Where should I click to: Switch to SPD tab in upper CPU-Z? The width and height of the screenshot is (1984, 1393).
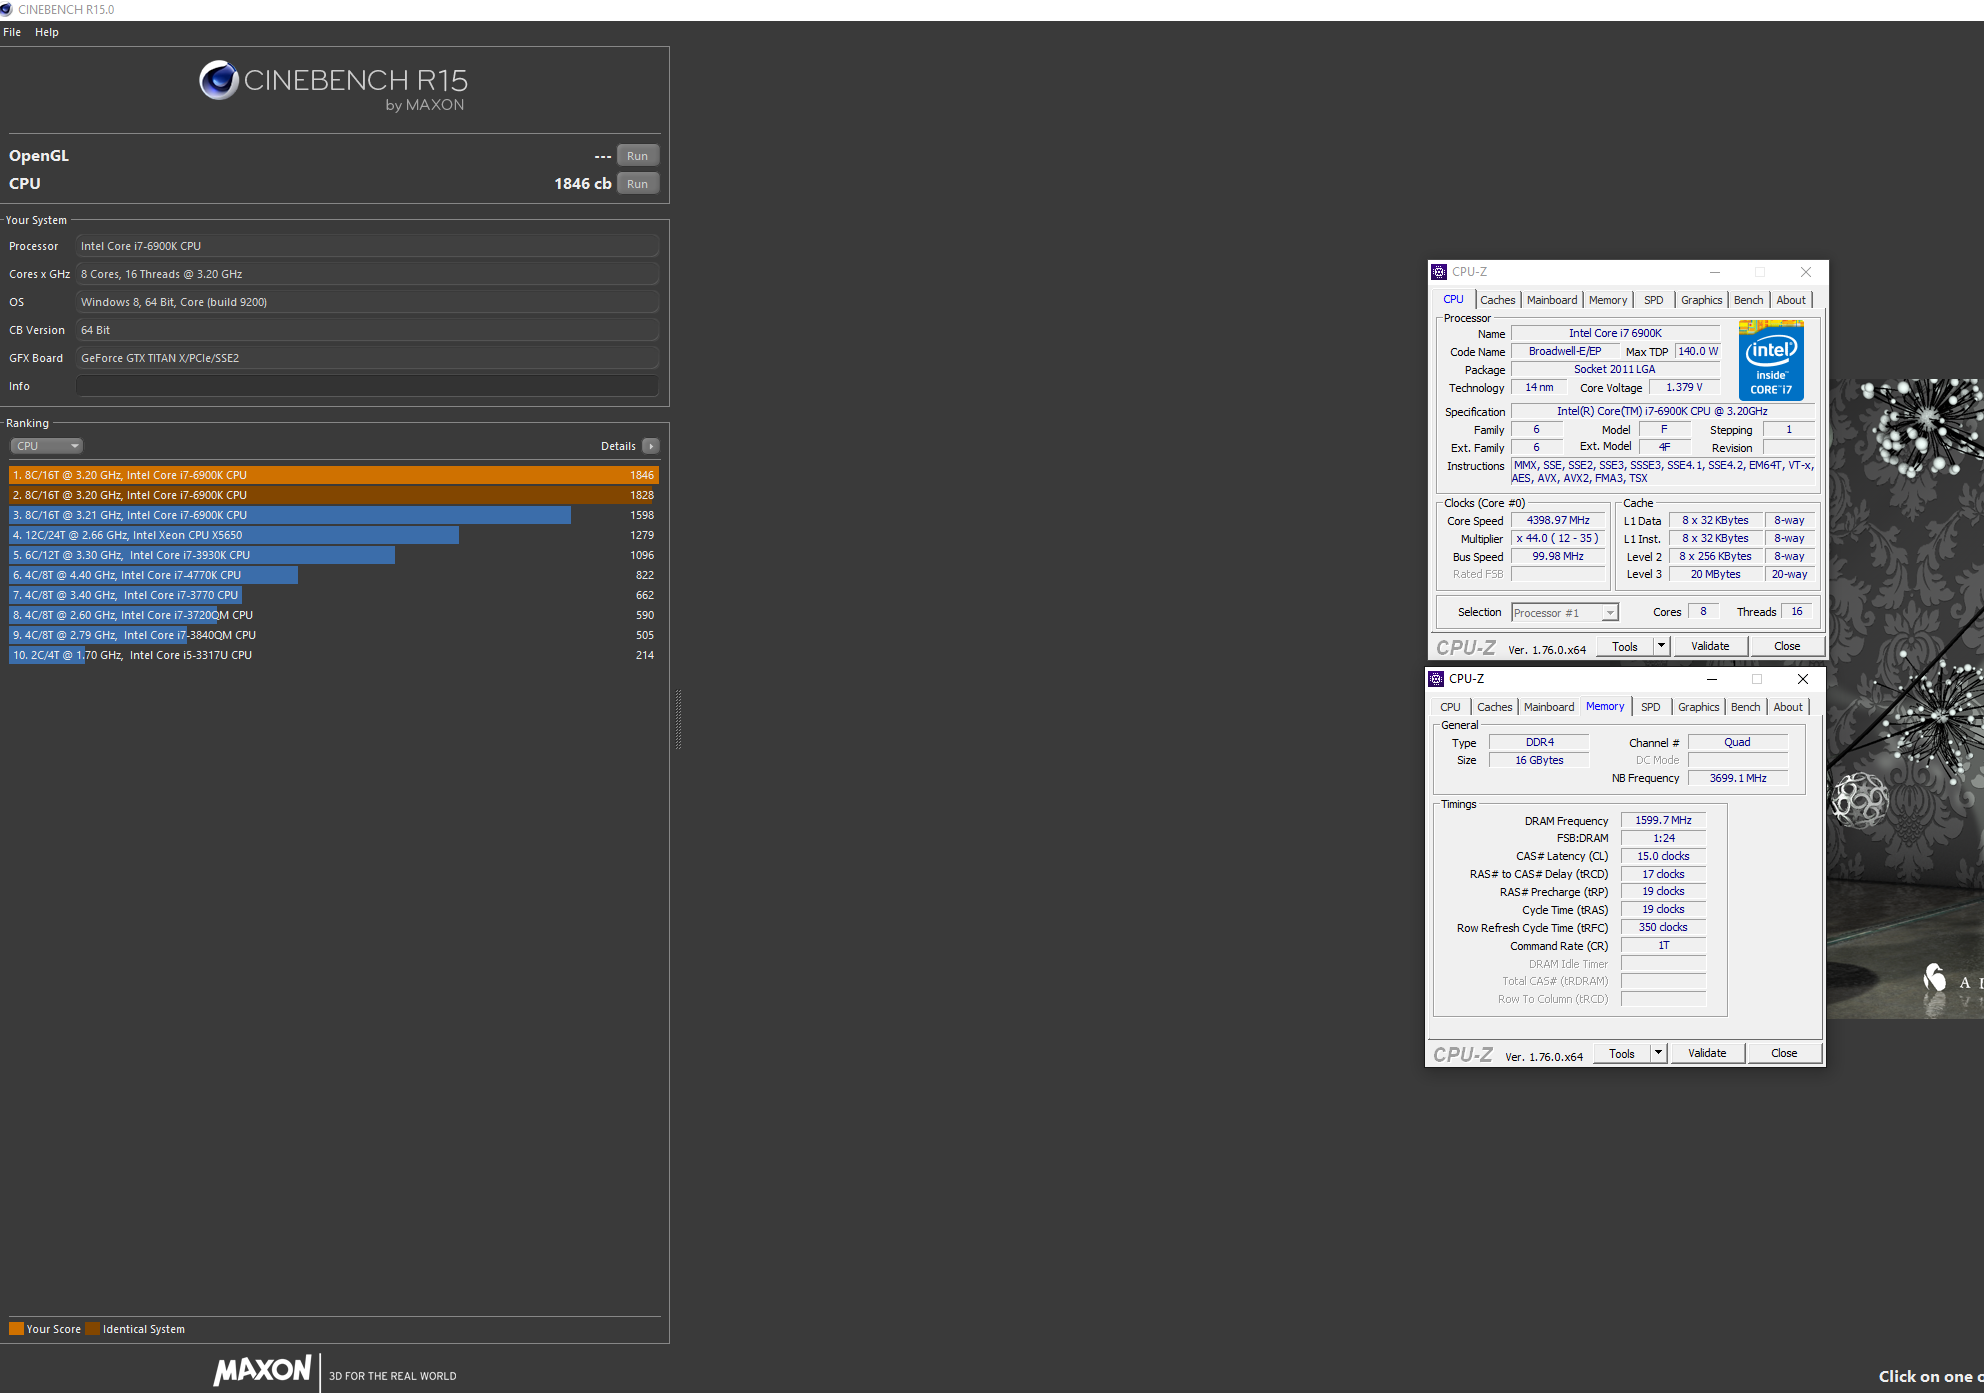click(x=1653, y=300)
